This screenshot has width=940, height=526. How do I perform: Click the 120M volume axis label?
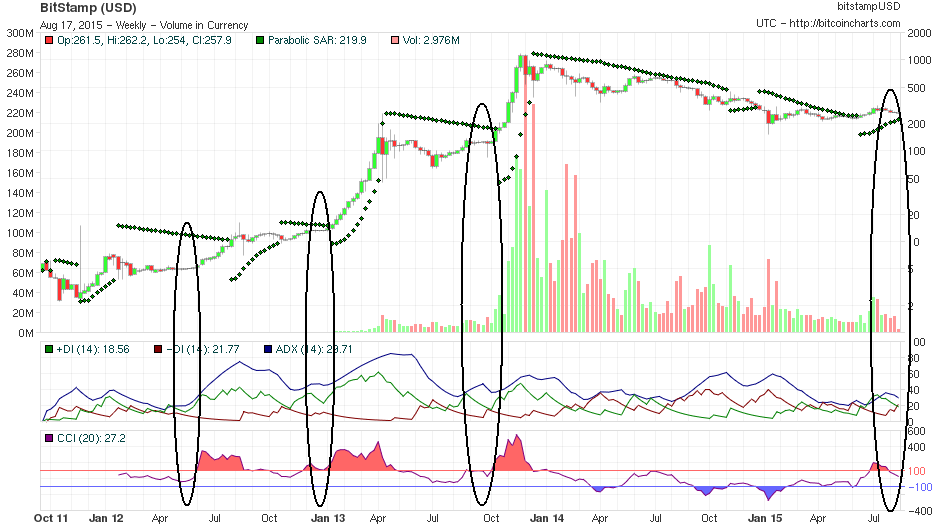point(20,213)
